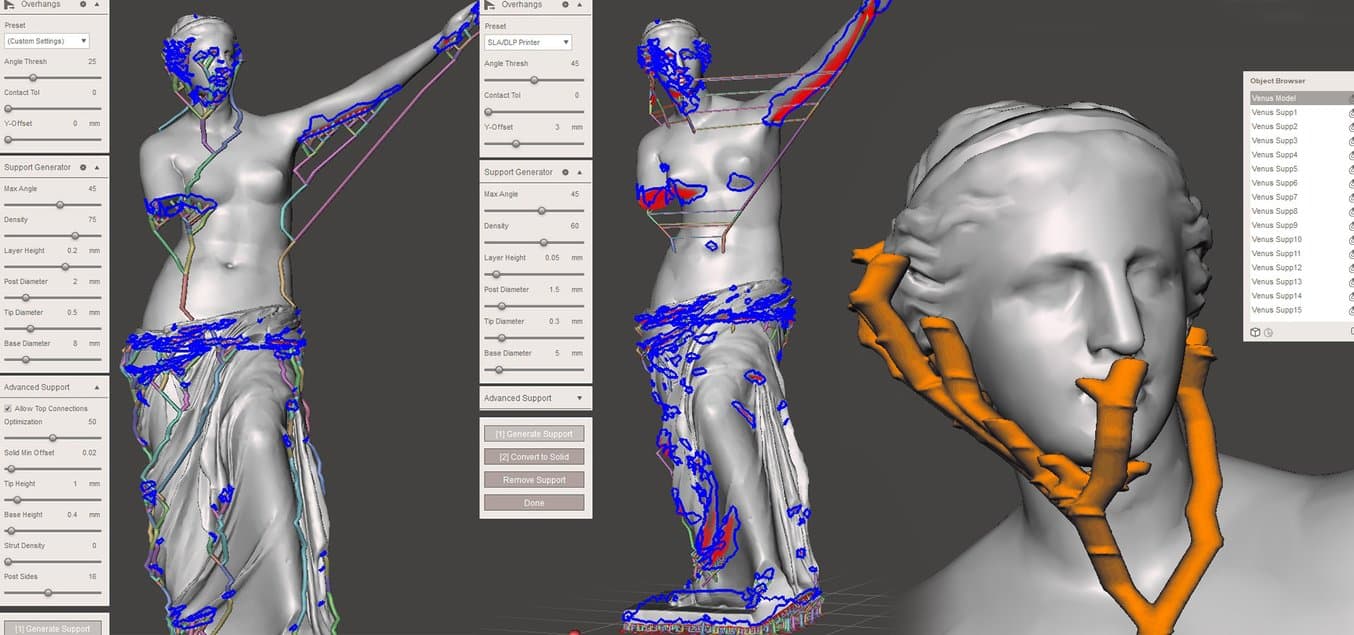Click the Support Generator gear icon in left panel
The height and width of the screenshot is (635, 1354).
point(83,168)
